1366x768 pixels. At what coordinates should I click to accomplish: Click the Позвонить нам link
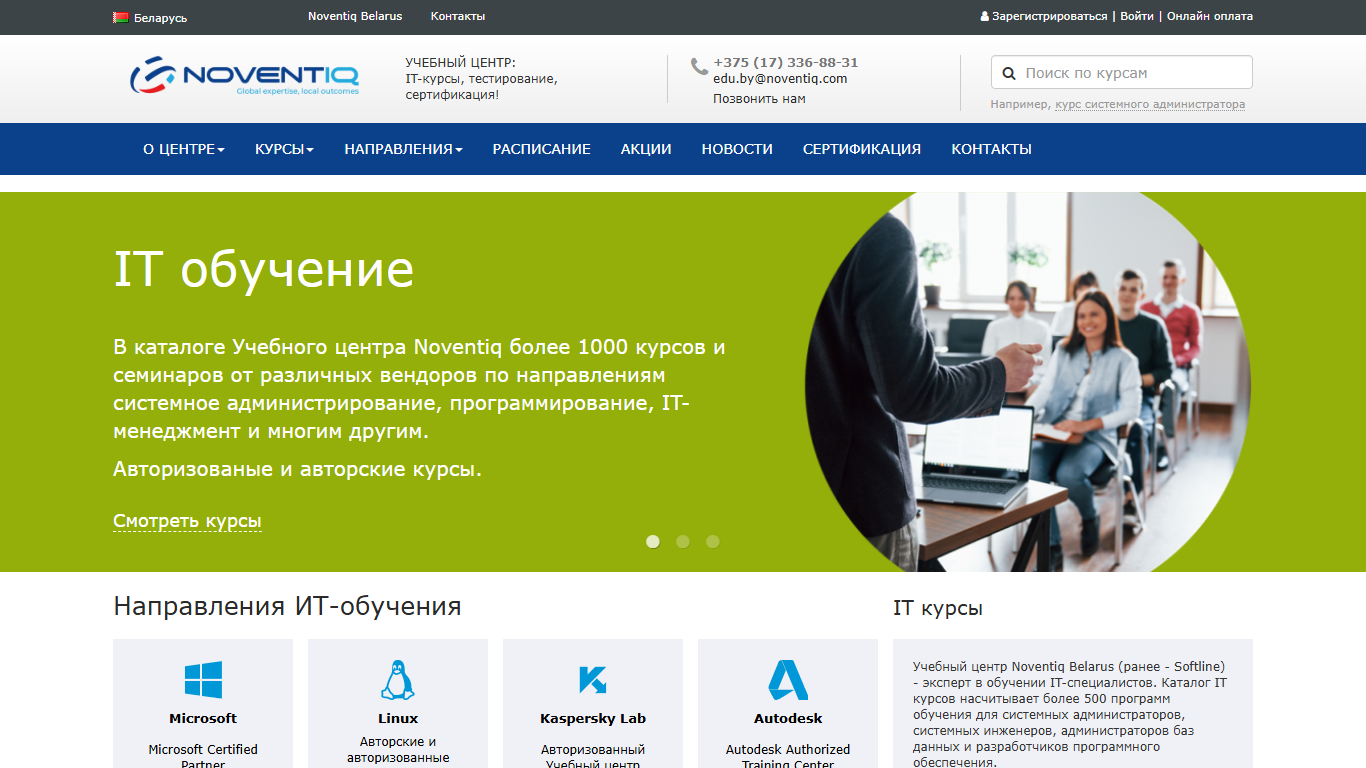click(x=759, y=99)
